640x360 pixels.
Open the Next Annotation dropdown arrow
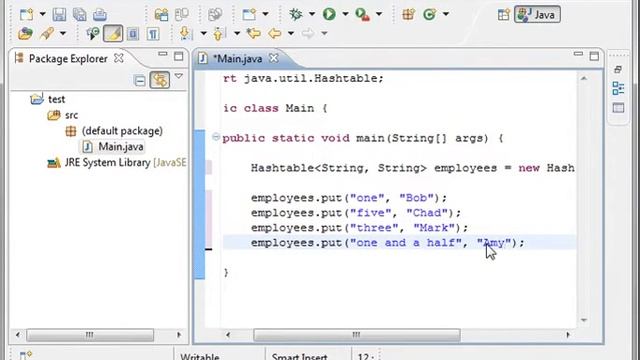(203, 33)
